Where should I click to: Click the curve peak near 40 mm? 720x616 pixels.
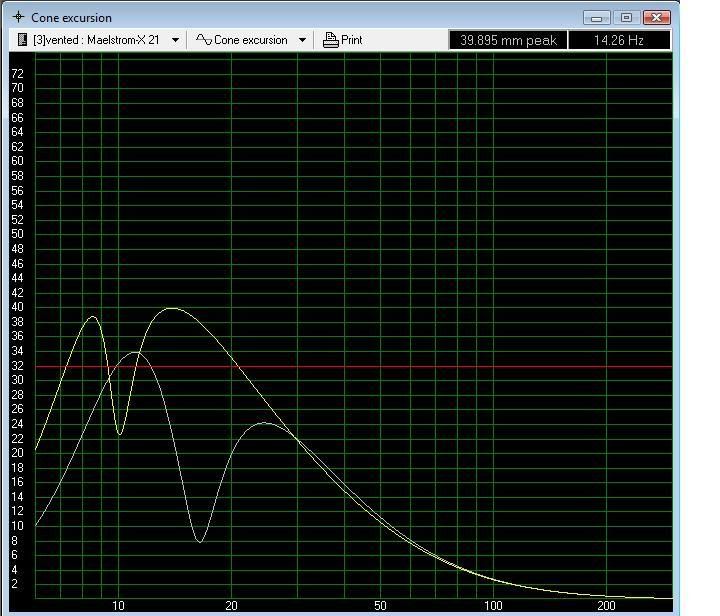click(x=171, y=308)
